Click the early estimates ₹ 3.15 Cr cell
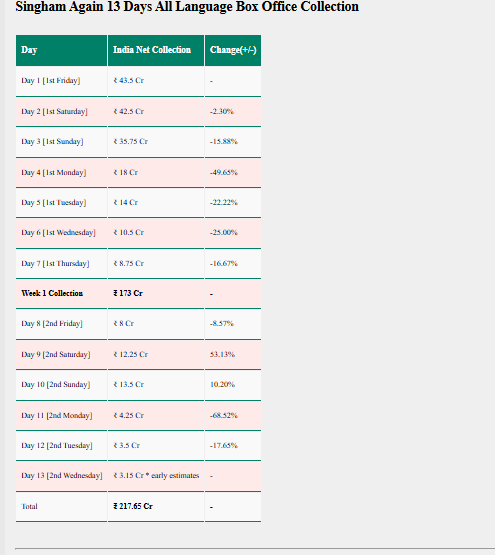 (156, 476)
